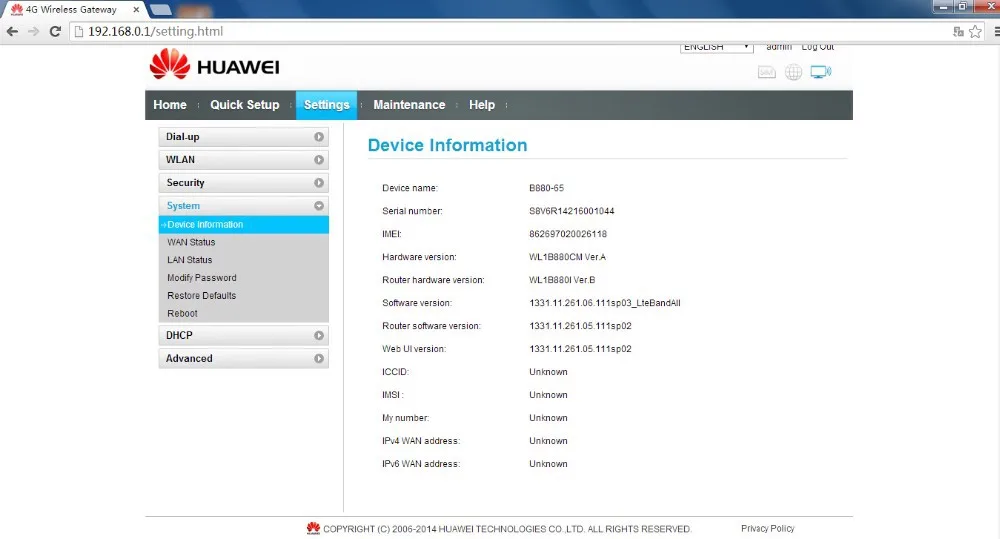Click the translate page icon in address bar
This screenshot has height=539, width=1000.
[x=958, y=32]
